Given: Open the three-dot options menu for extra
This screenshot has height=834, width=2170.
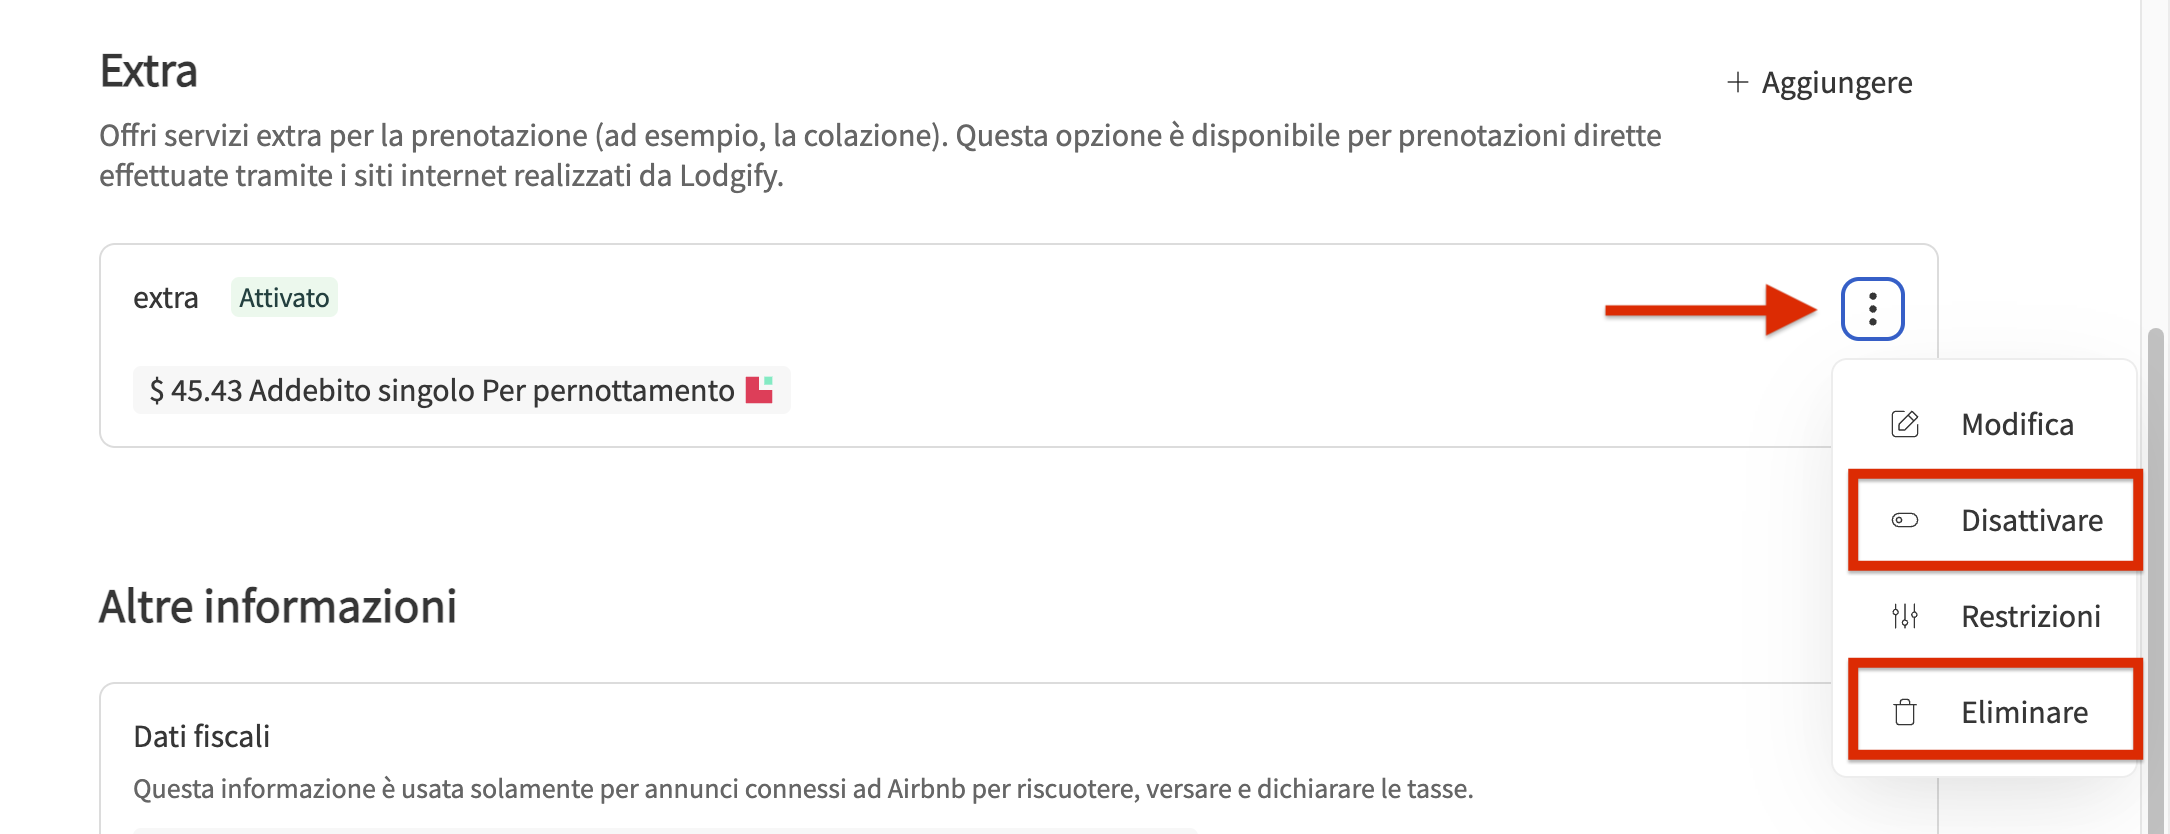Looking at the screenshot, I should (1872, 309).
